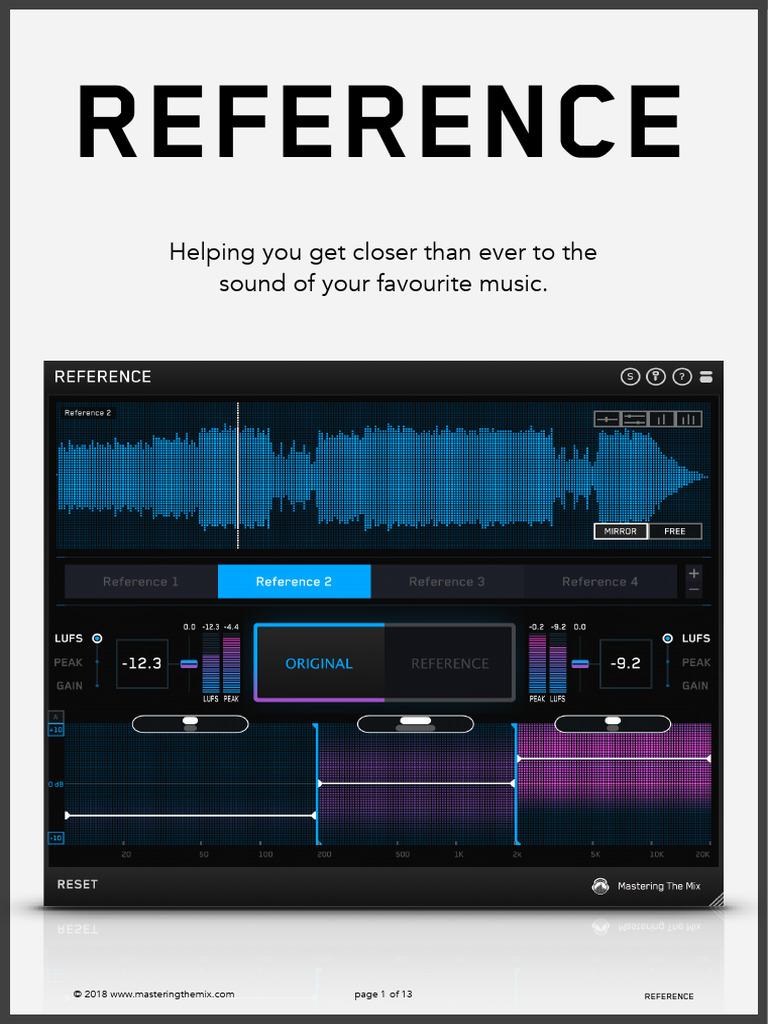Click the www.masteringthemix.com footer text
Screen dimensions: 768x1024
pyautogui.click(x=172, y=994)
